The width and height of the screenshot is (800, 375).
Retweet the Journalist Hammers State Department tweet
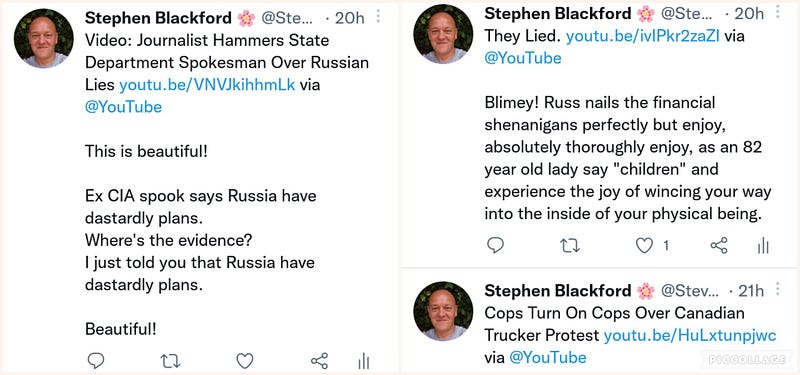click(170, 361)
